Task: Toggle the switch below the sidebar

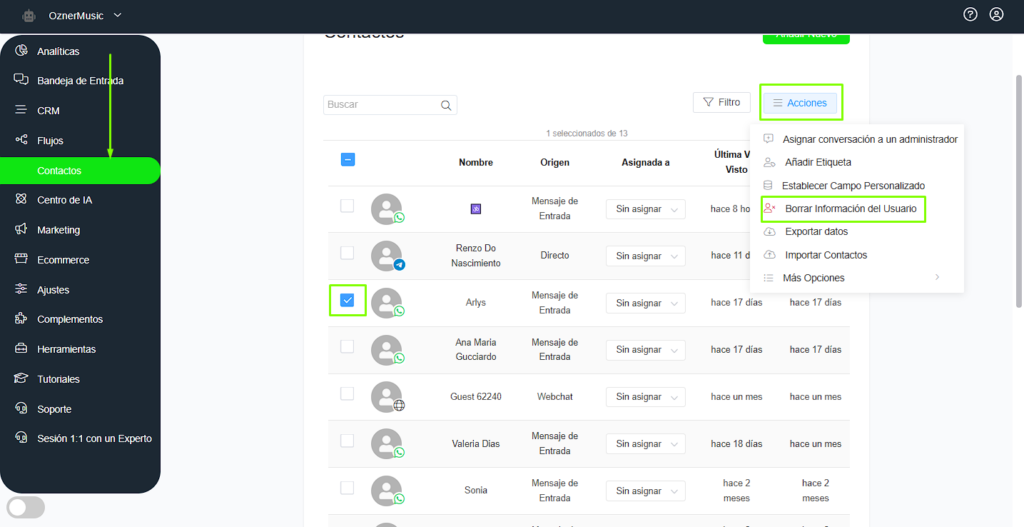Action: [26, 507]
